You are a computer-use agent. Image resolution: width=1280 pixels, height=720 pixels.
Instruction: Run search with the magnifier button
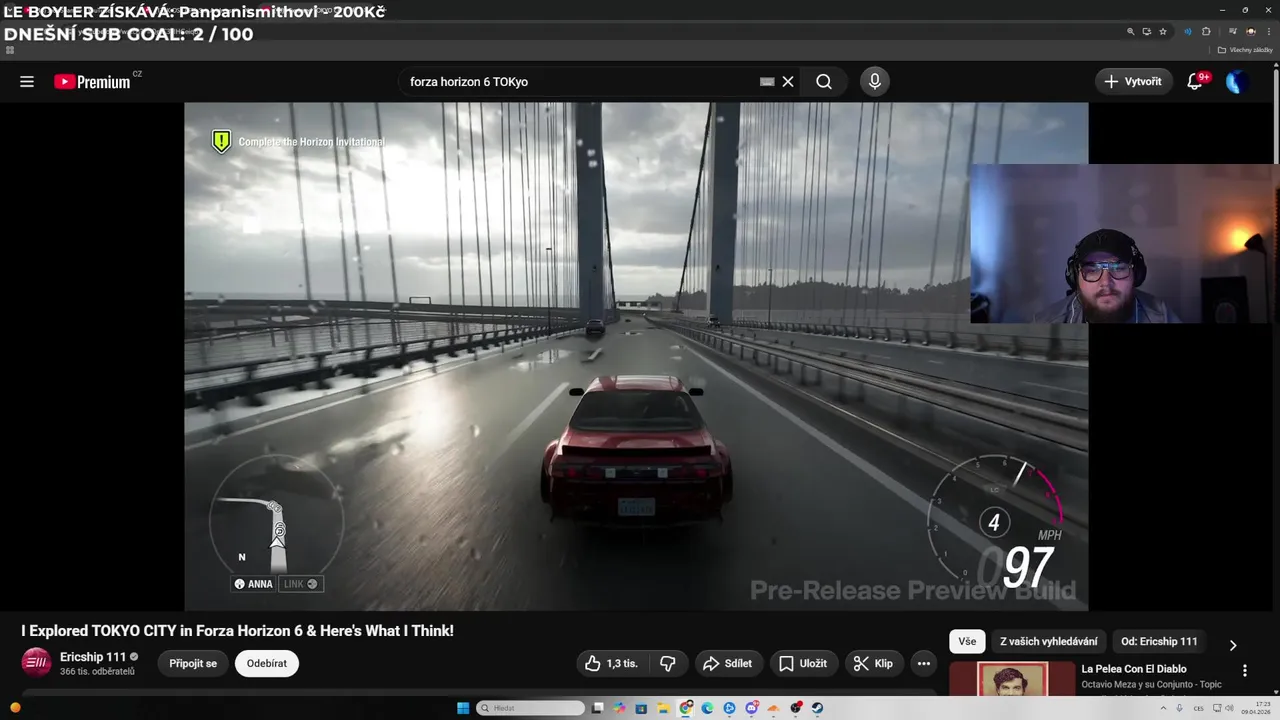coord(824,82)
